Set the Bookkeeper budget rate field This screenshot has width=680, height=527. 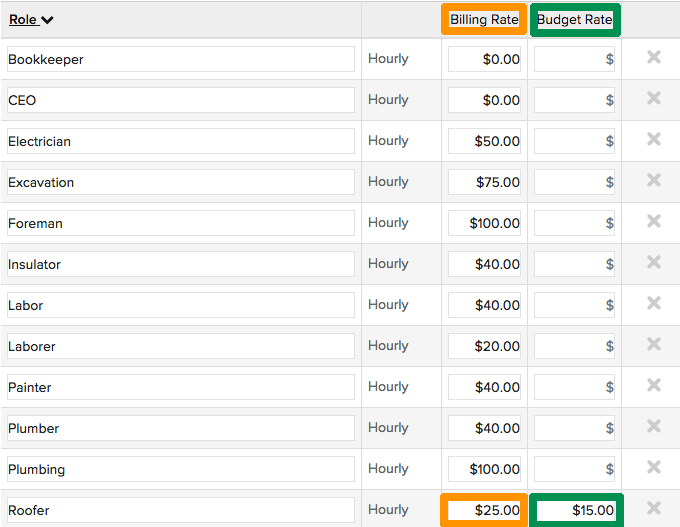click(574, 59)
